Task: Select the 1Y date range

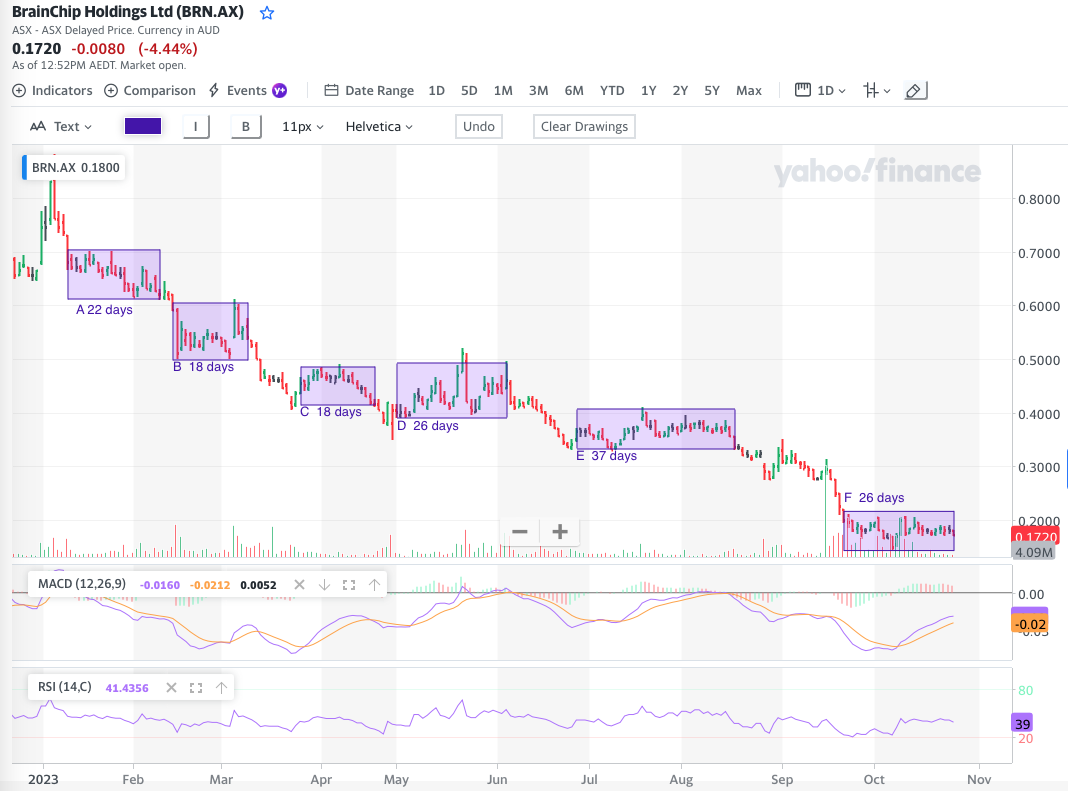Action: tap(648, 91)
